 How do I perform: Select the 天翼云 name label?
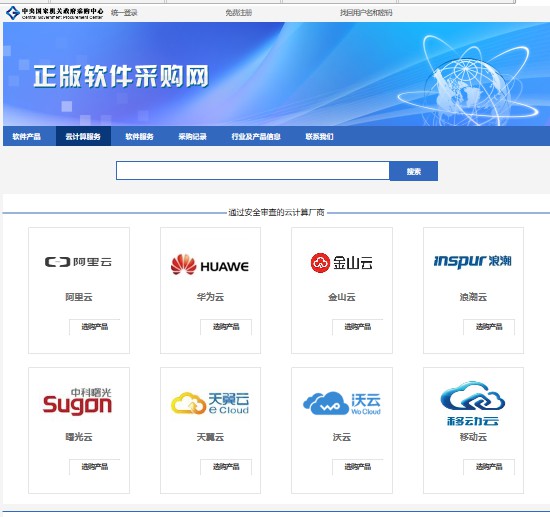(210, 437)
